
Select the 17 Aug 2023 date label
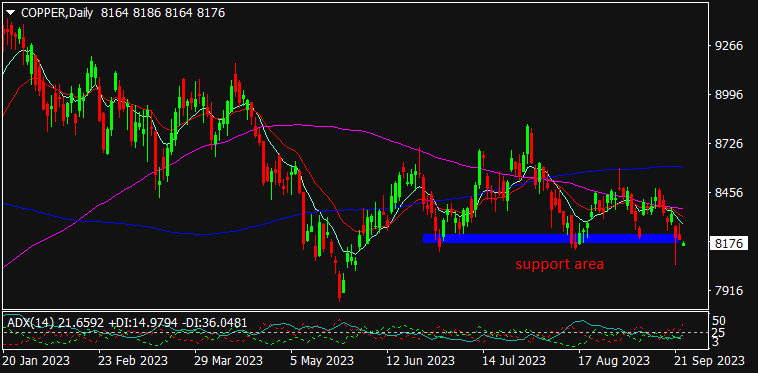point(613,360)
